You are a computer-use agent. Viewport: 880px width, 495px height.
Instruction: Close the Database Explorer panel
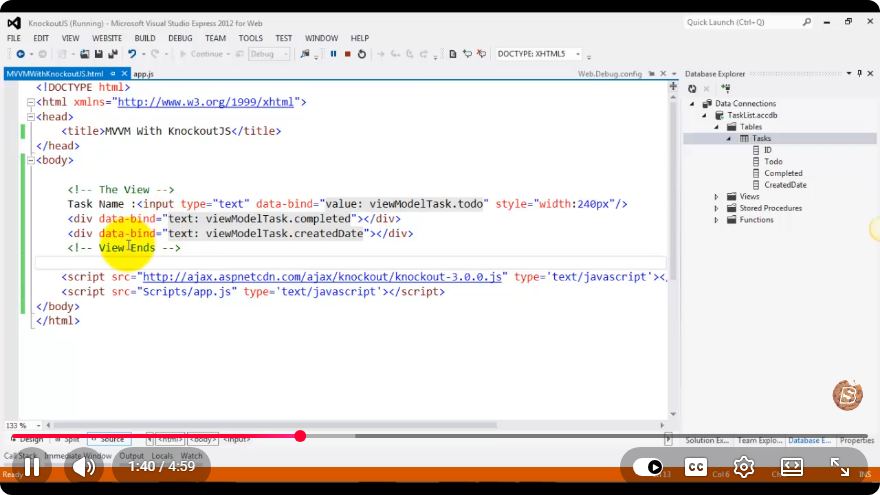870,74
